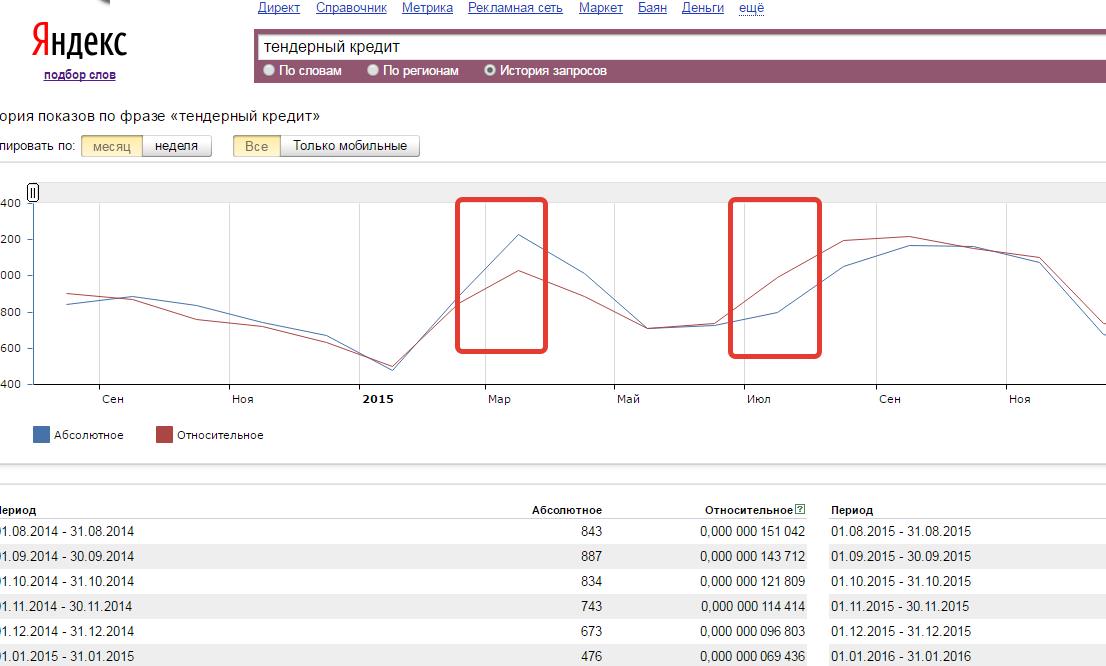Open the Справочник link
This screenshot has width=1106, height=666.
point(351,8)
